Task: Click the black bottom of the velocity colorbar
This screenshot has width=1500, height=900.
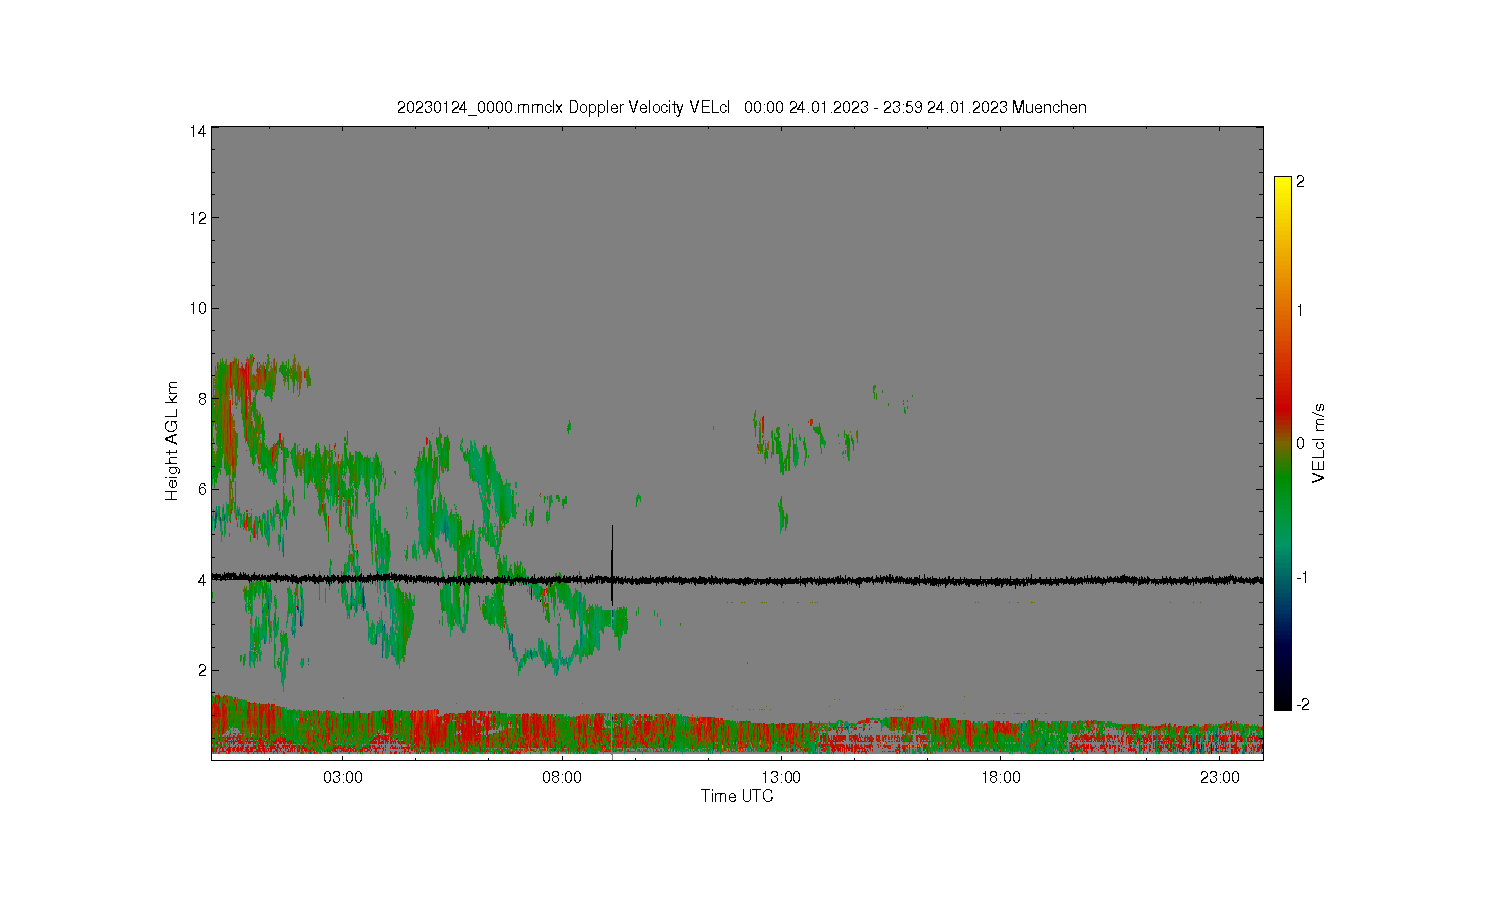Action: click(x=1283, y=702)
